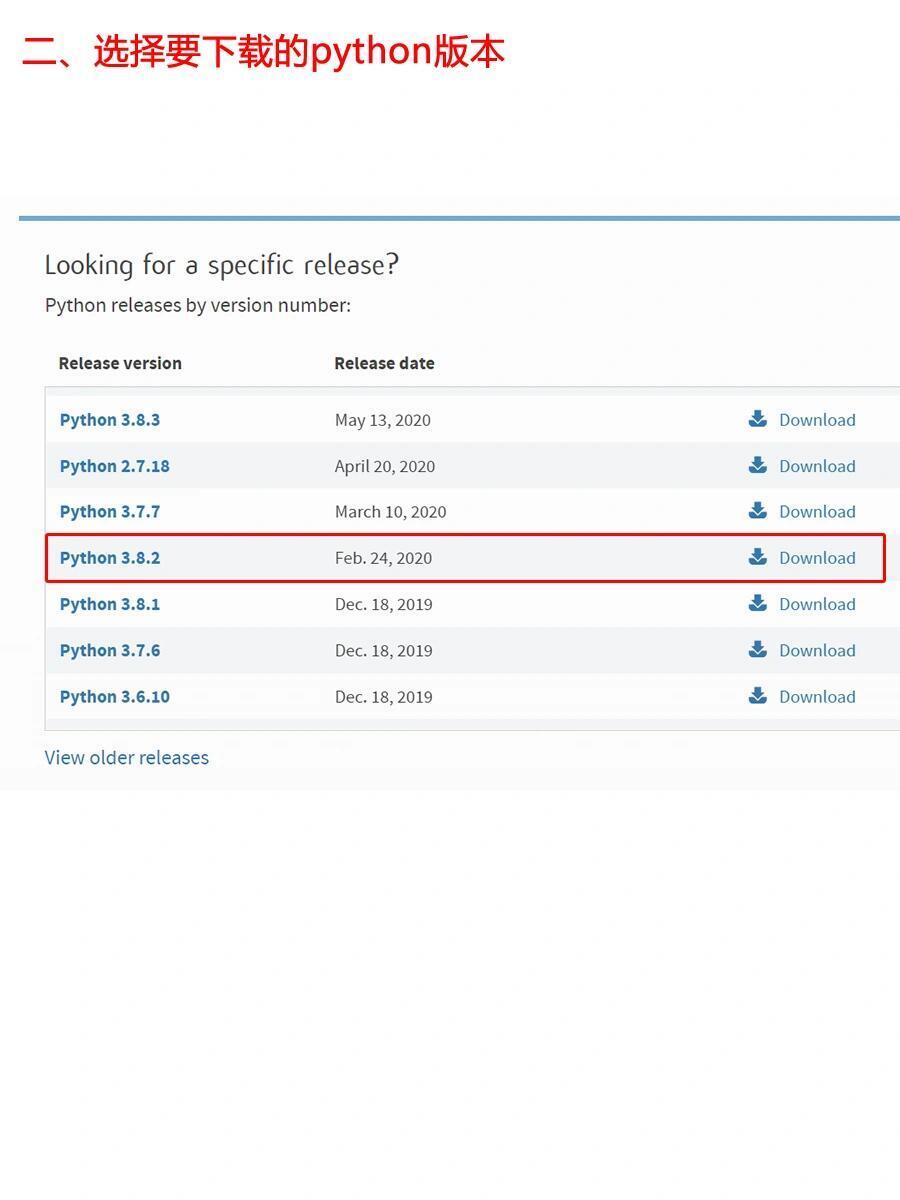
Task: Click Download text for Python 2.7.18
Action: tap(817, 466)
